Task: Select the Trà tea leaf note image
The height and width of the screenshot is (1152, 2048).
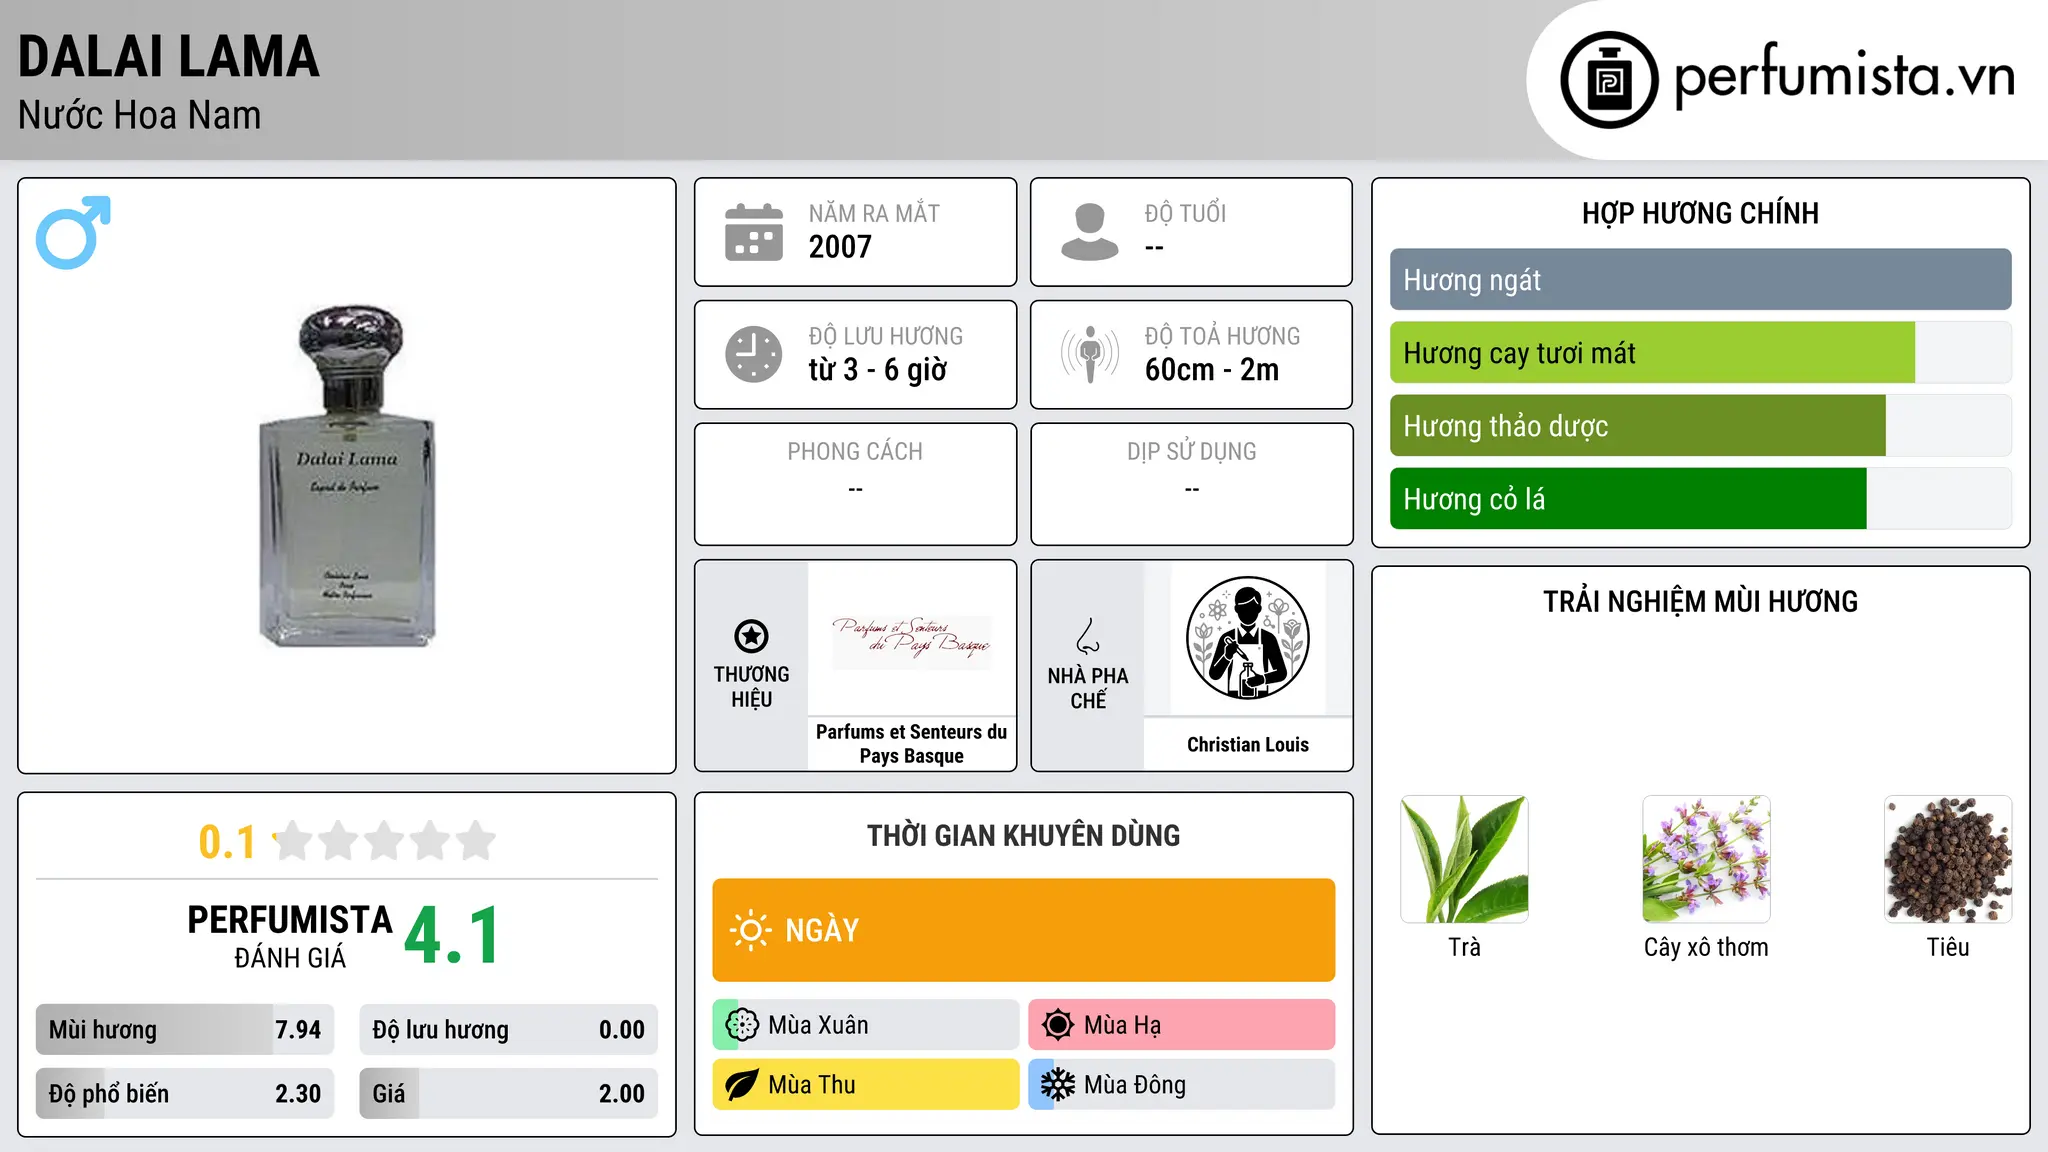Action: 1465,859
